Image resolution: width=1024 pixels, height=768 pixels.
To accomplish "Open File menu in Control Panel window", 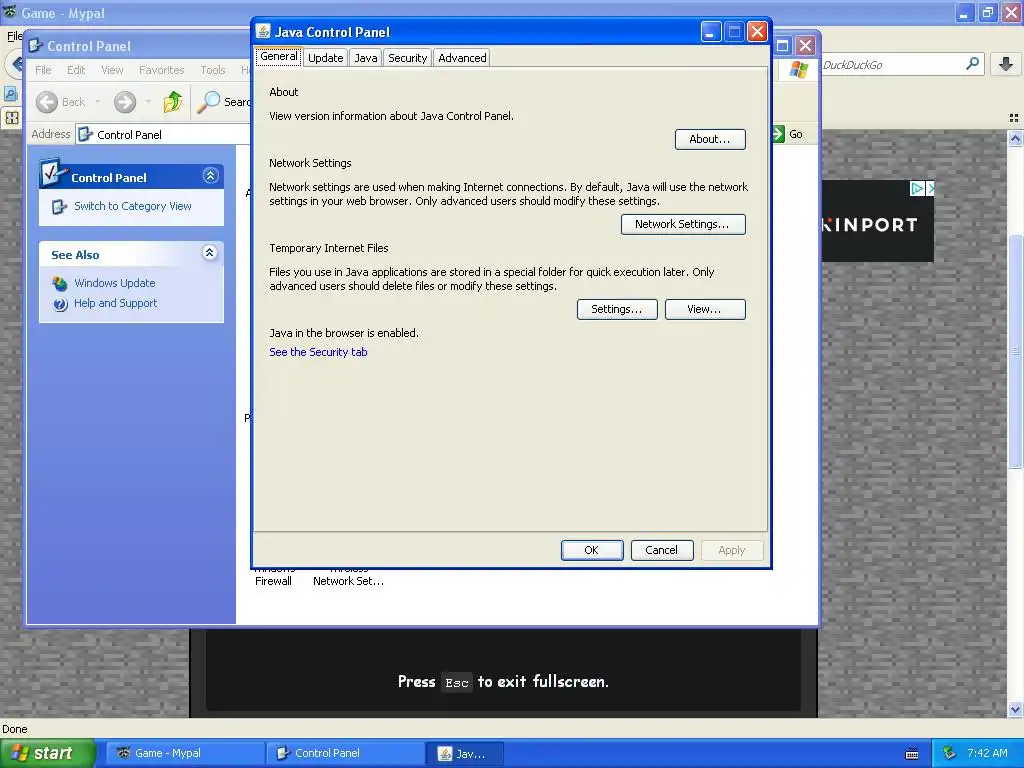I will (43, 70).
